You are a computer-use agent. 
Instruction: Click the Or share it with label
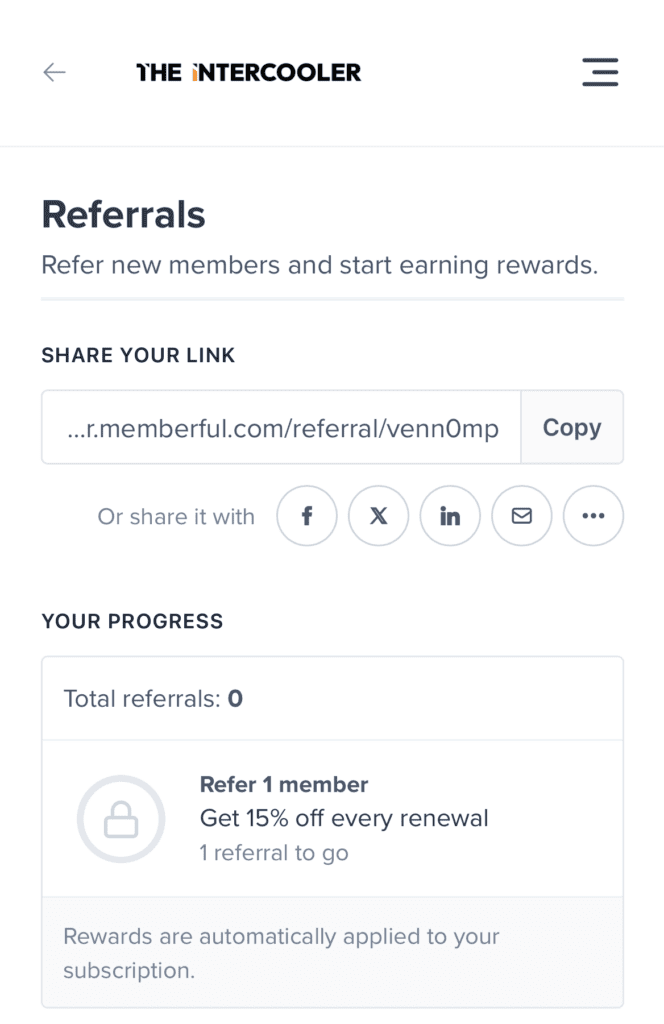pos(175,516)
